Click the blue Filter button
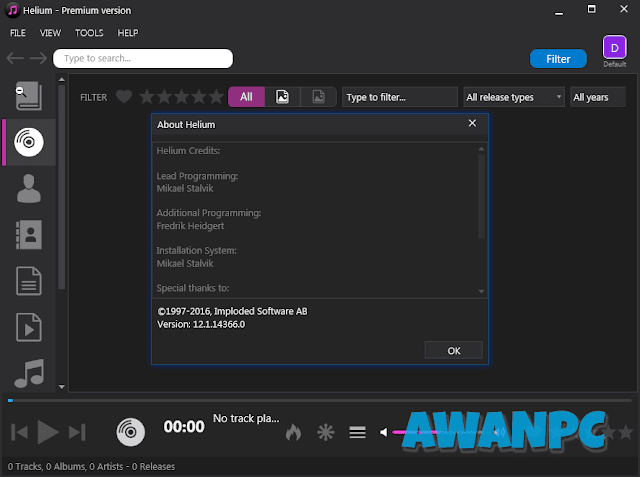This screenshot has height=477, width=640. click(558, 59)
